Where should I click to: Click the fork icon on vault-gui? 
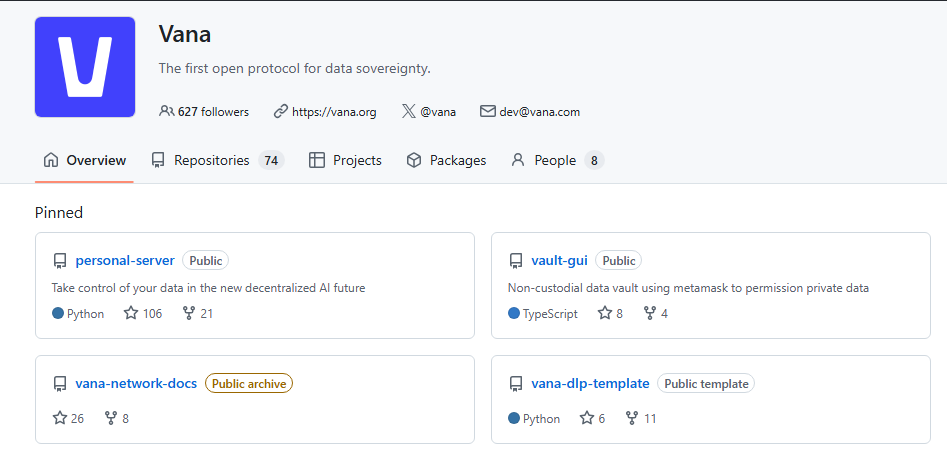(650, 313)
